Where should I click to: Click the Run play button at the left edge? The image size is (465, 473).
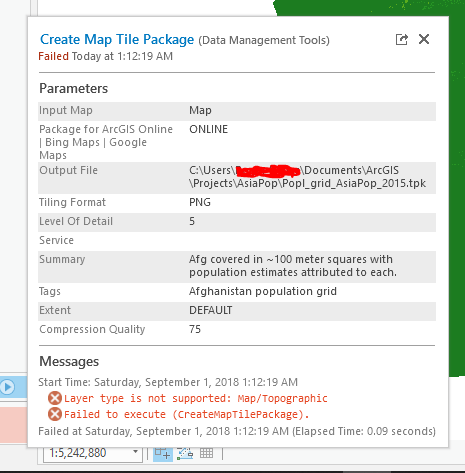[x=7, y=387]
